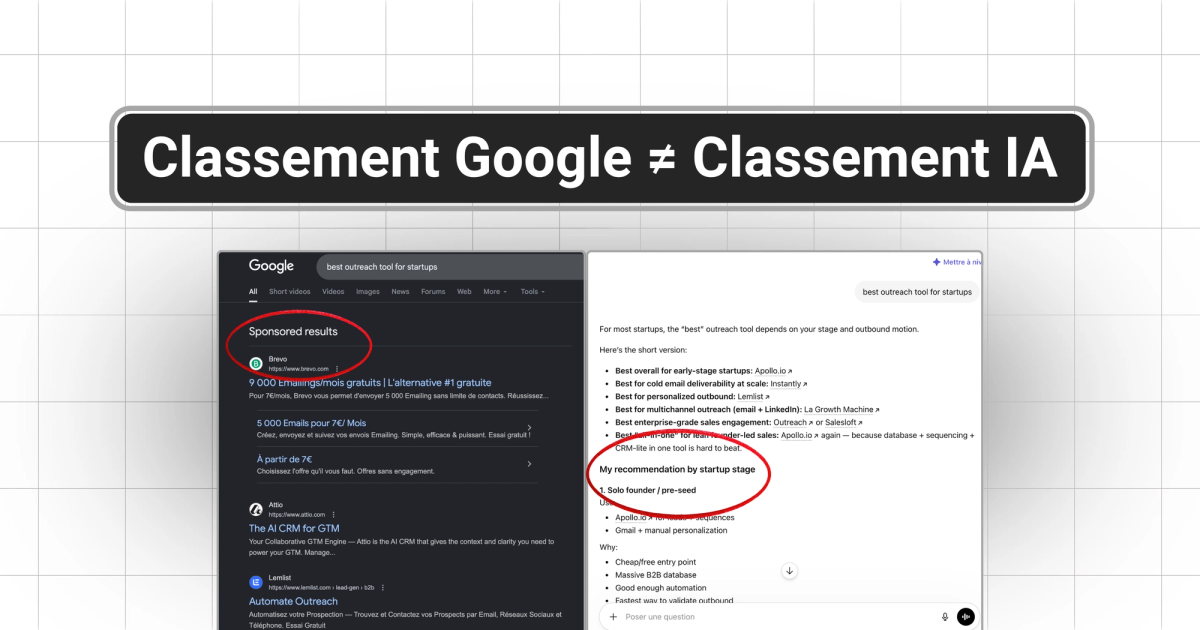Click the https://www.attio.com URL text
The width and height of the screenshot is (1200, 630).
296,514
